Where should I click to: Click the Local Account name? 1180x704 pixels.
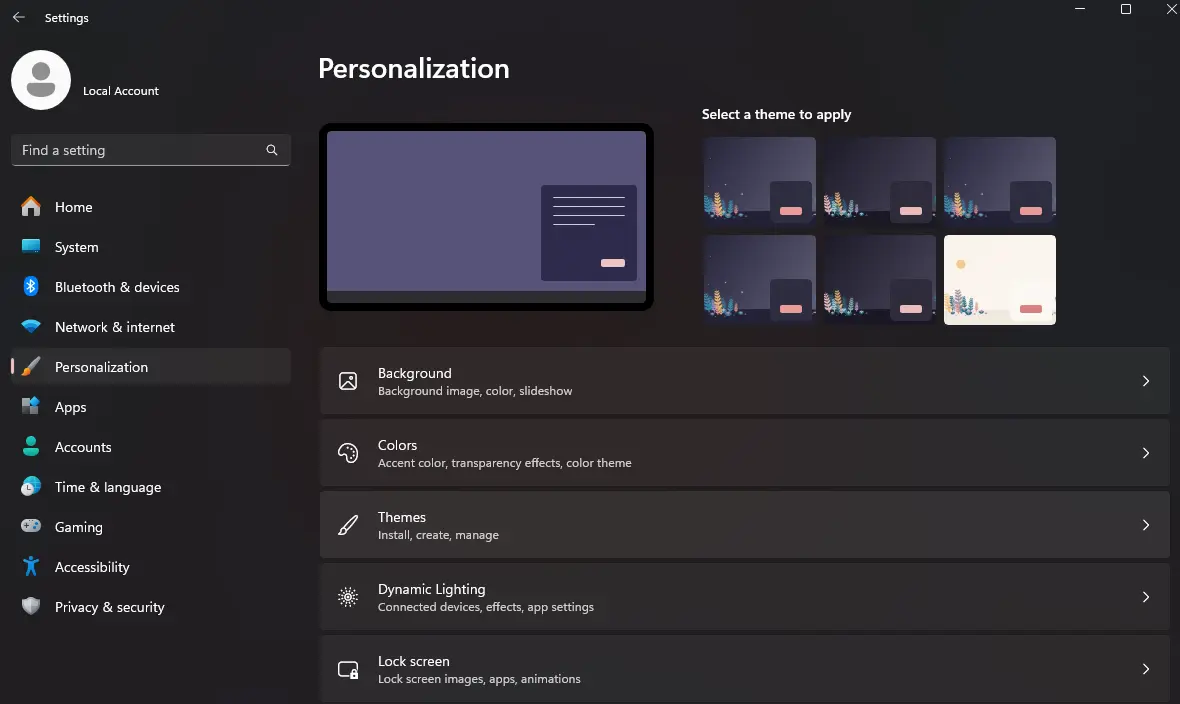click(x=120, y=90)
